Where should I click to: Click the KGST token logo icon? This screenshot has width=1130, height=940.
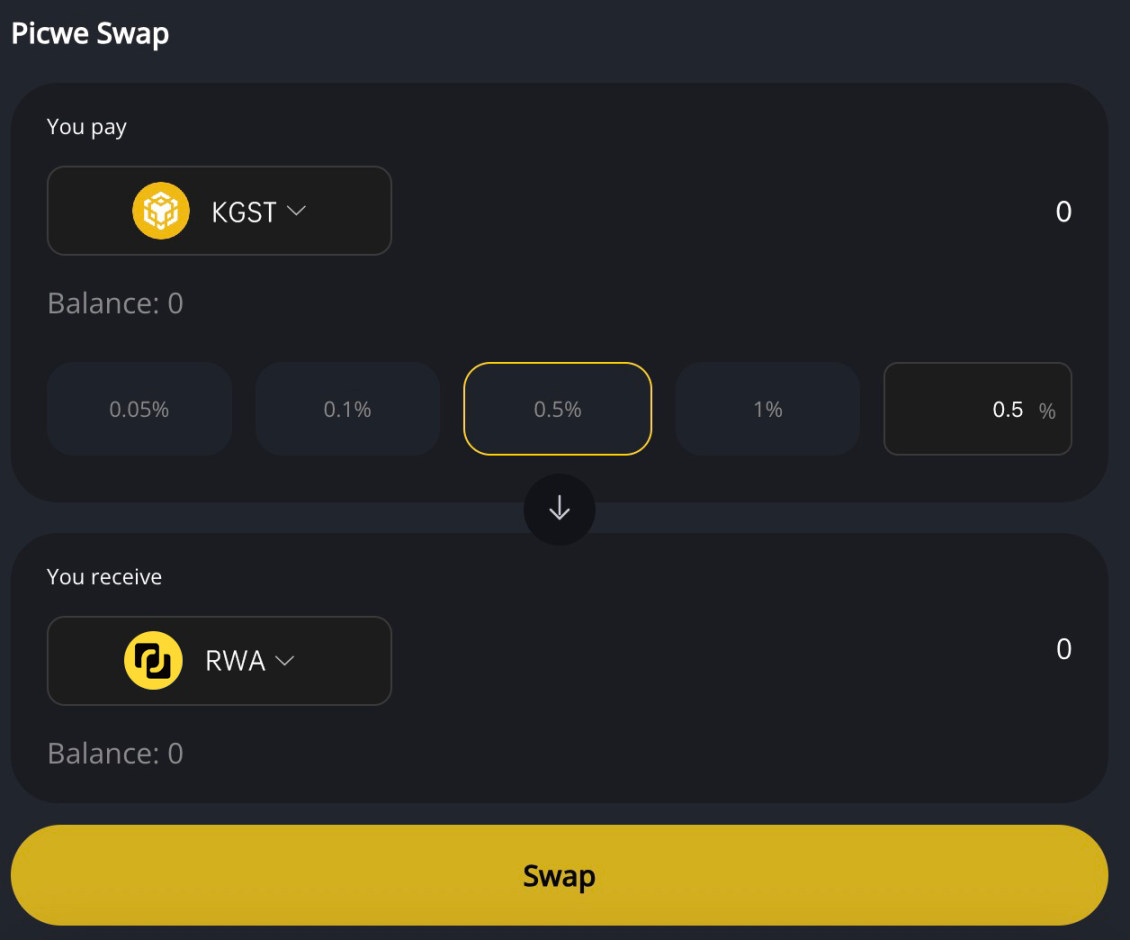coord(161,211)
